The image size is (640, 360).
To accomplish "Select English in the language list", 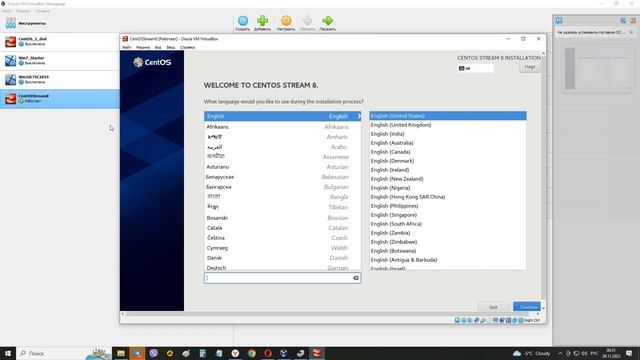I will tap(282, 116).
